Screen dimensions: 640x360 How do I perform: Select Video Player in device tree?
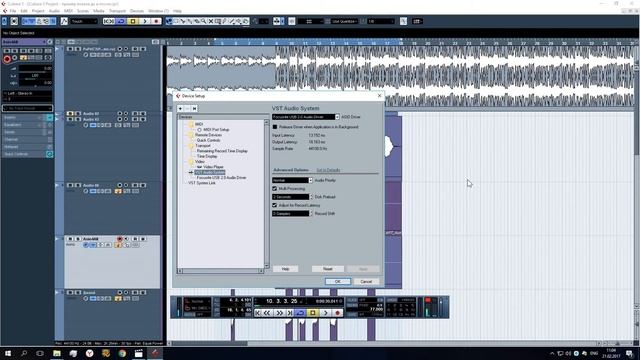[x=213, y=167]
